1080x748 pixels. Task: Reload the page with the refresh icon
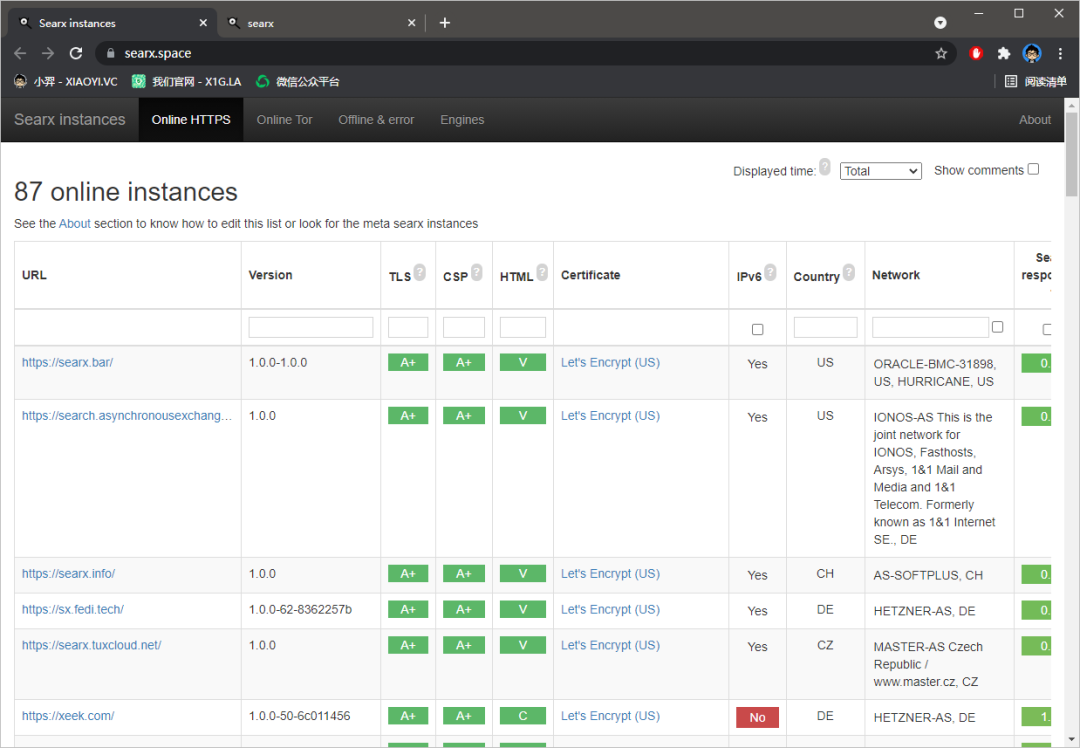(x=76, y=54)
